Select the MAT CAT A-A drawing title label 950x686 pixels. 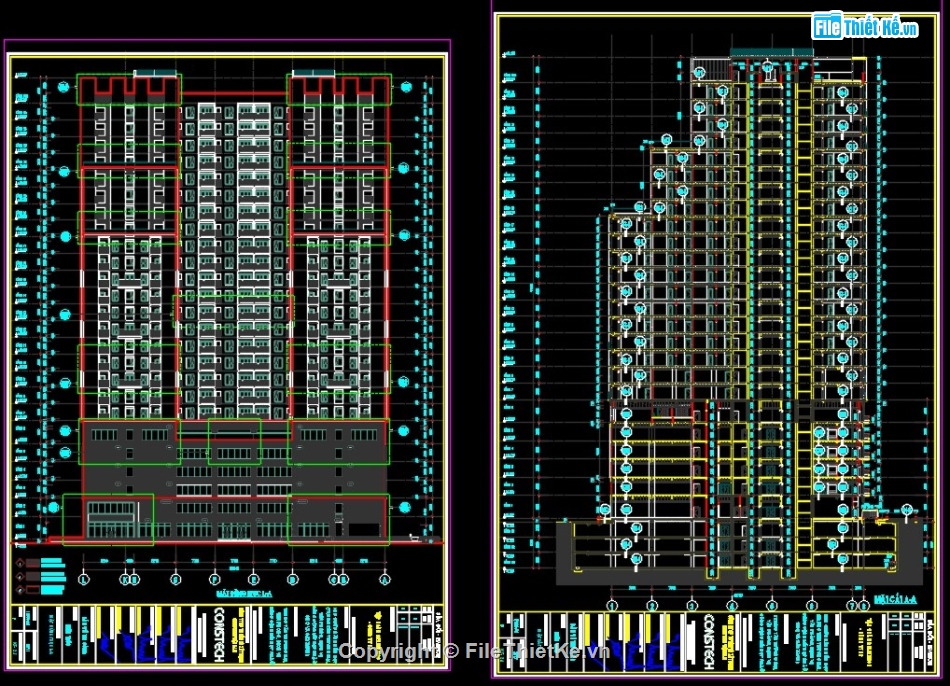click(x=893, y=597)
